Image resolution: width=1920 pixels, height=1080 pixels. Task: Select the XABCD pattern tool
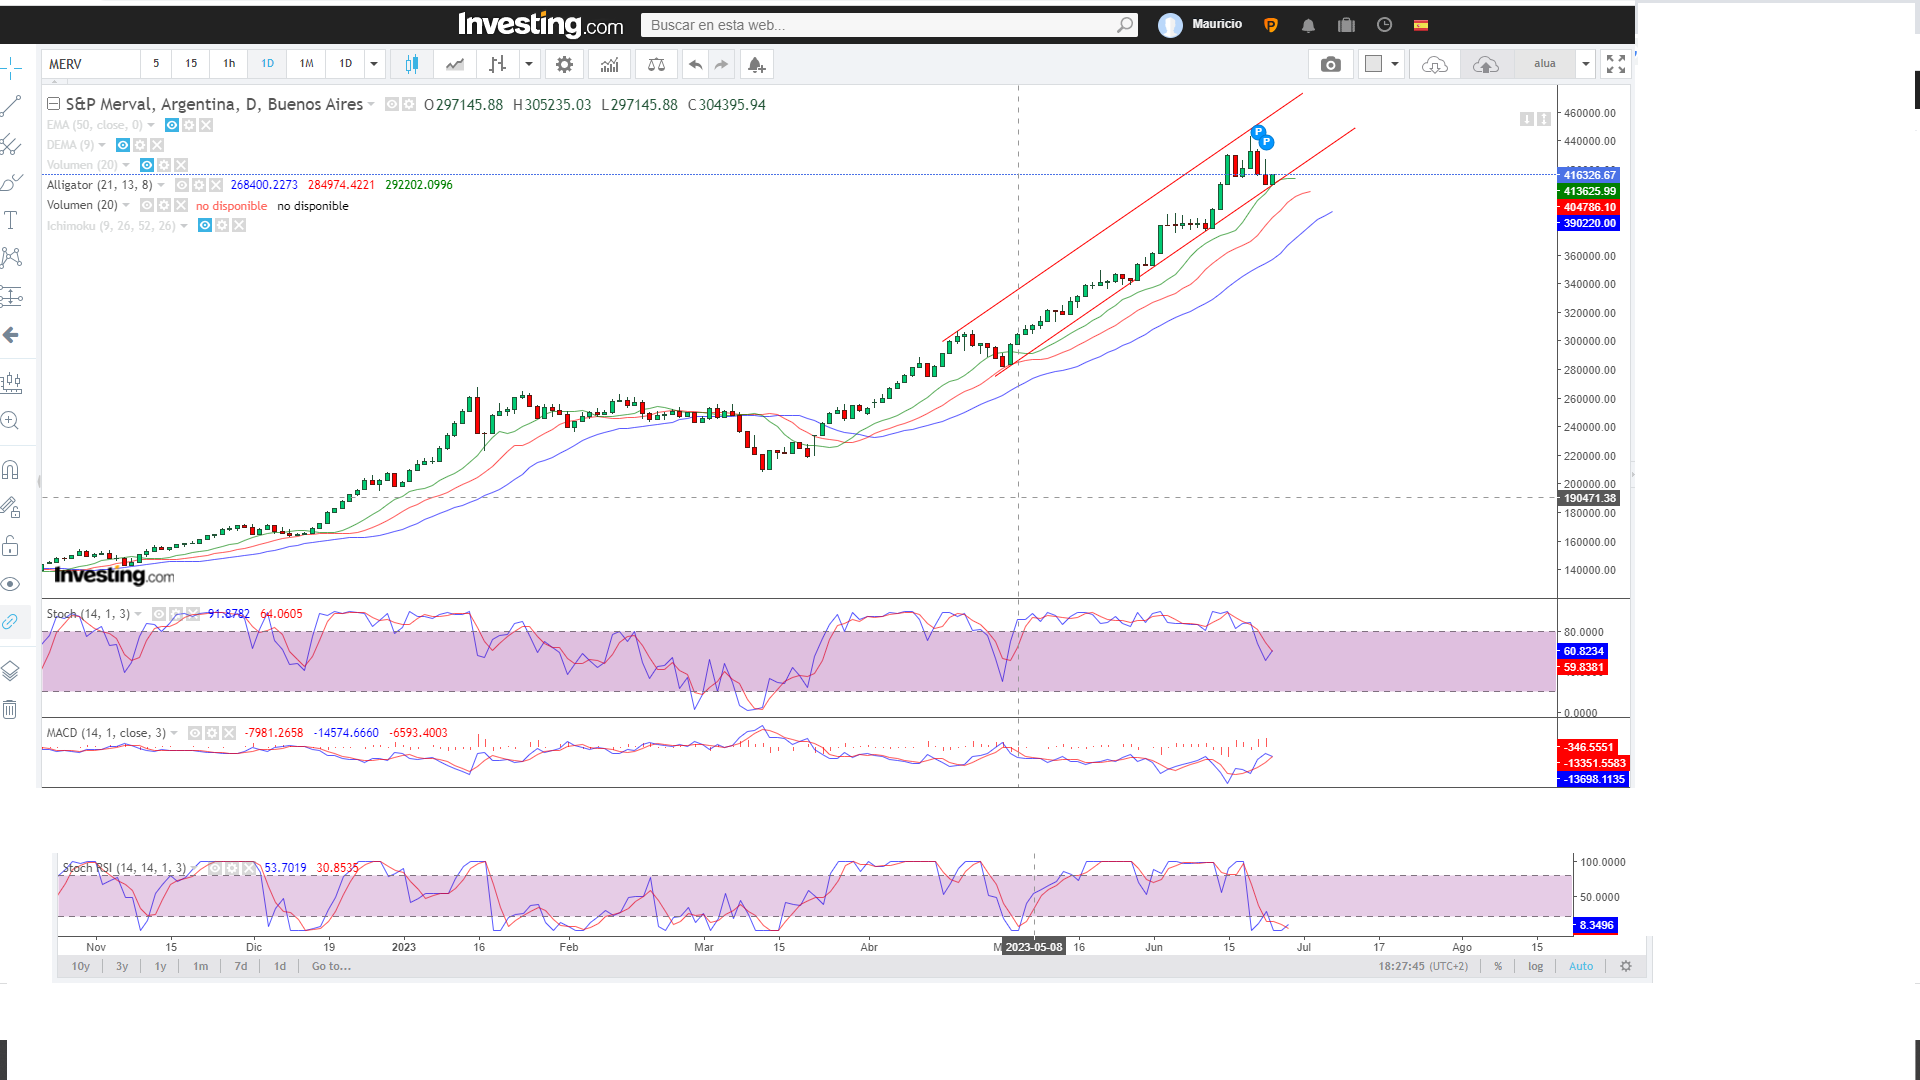click(11, 258)
